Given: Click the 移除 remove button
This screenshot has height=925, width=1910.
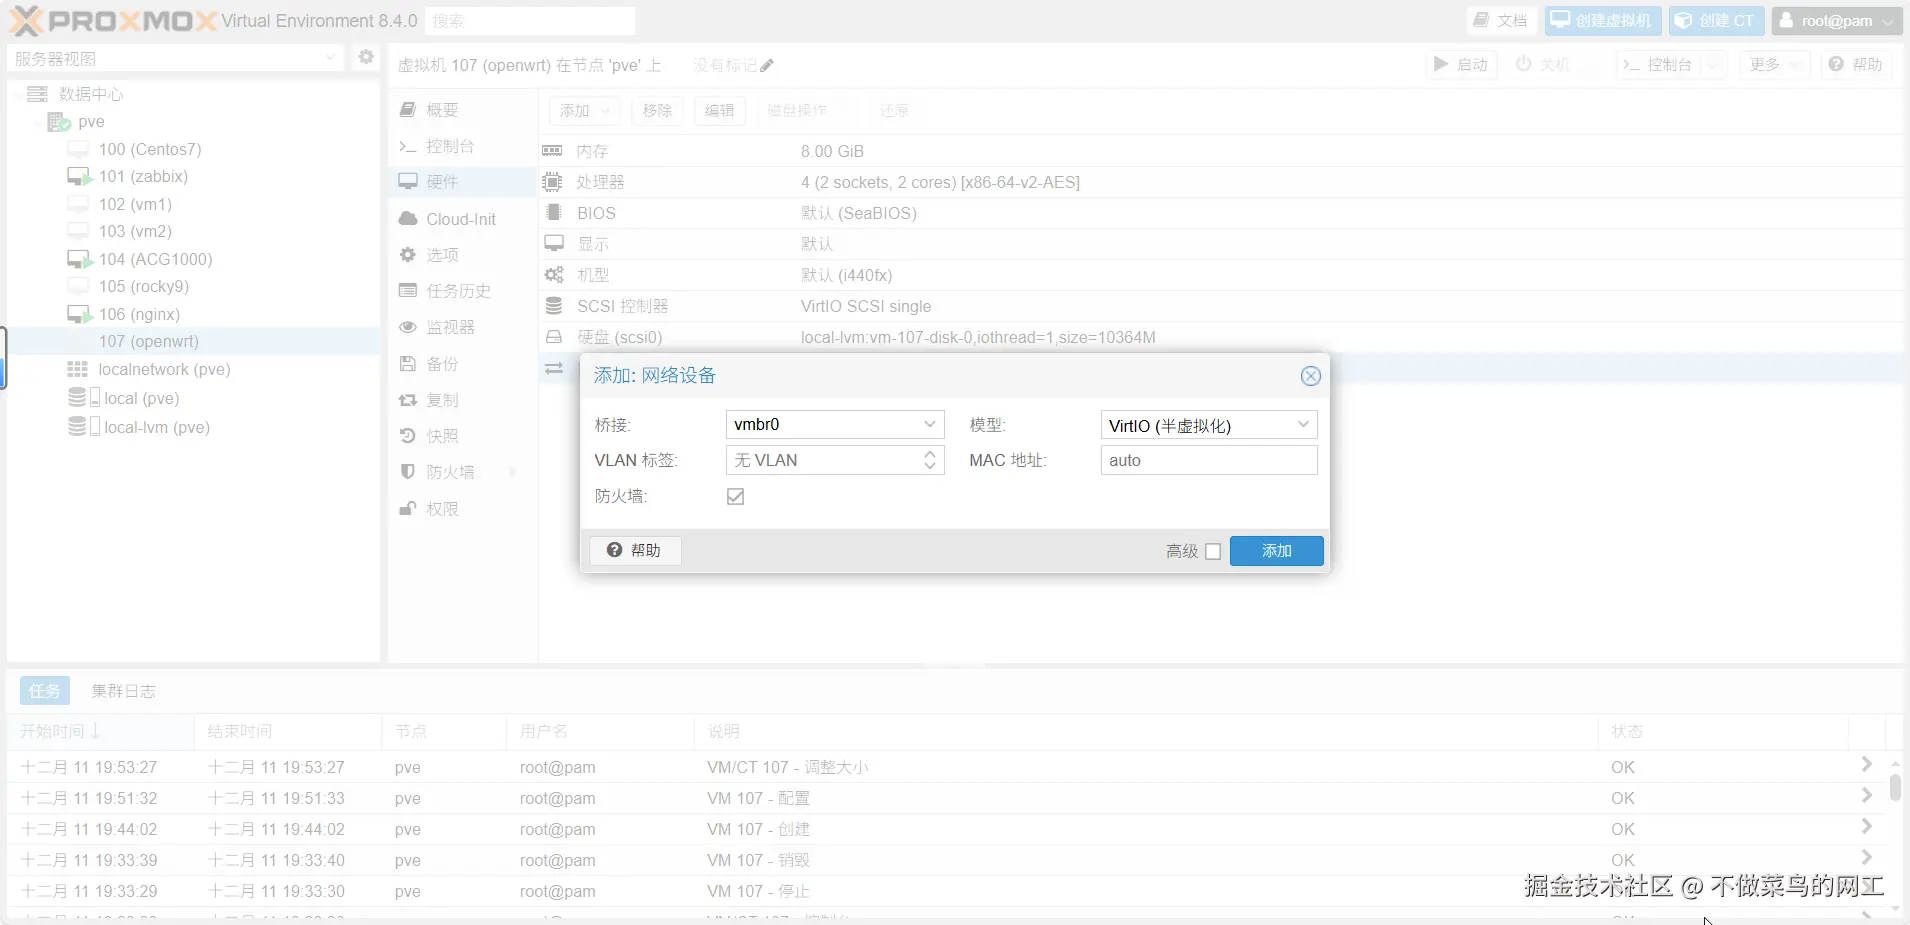Looking at the screenshot, I should 658,111.
